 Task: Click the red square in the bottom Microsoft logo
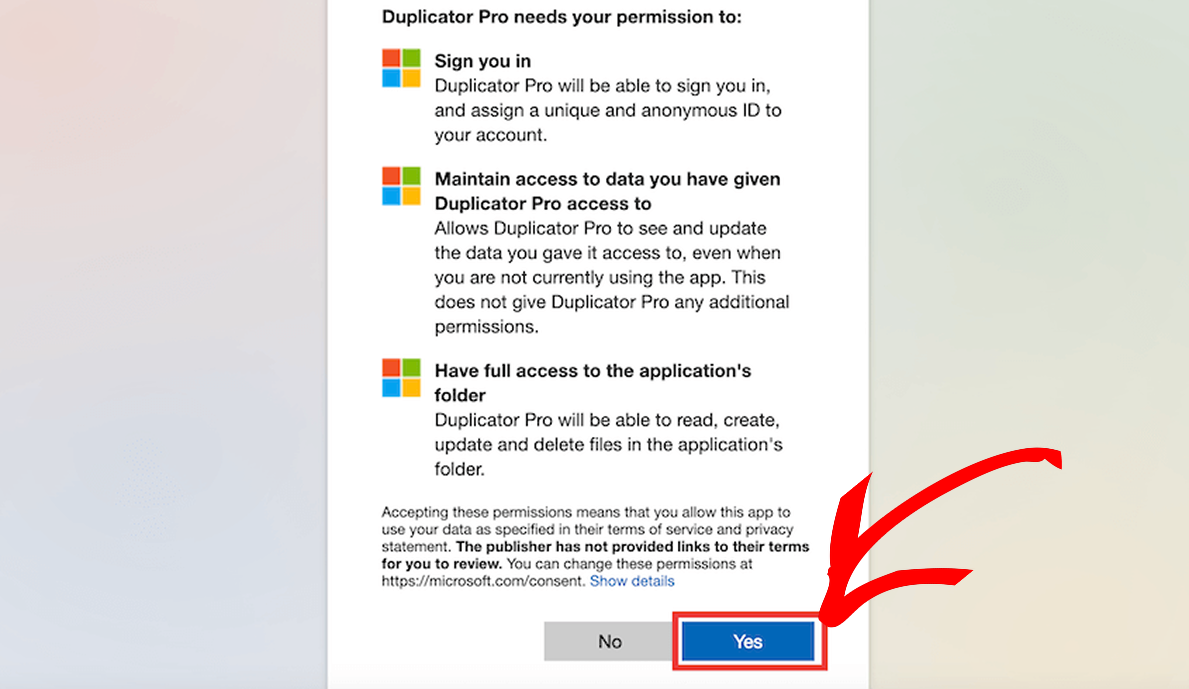pos(393,369)
